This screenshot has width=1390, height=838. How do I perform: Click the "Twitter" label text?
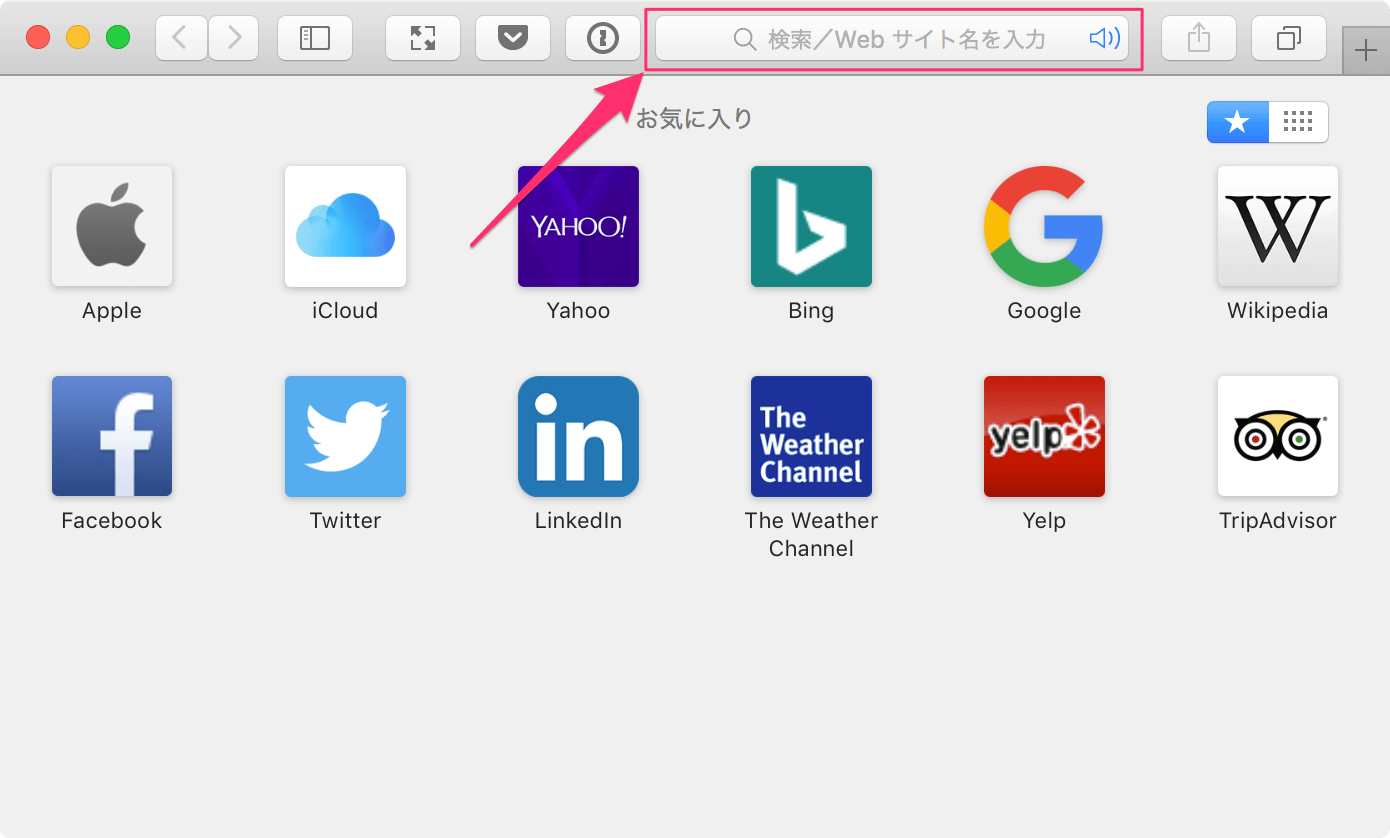(345, 521)
